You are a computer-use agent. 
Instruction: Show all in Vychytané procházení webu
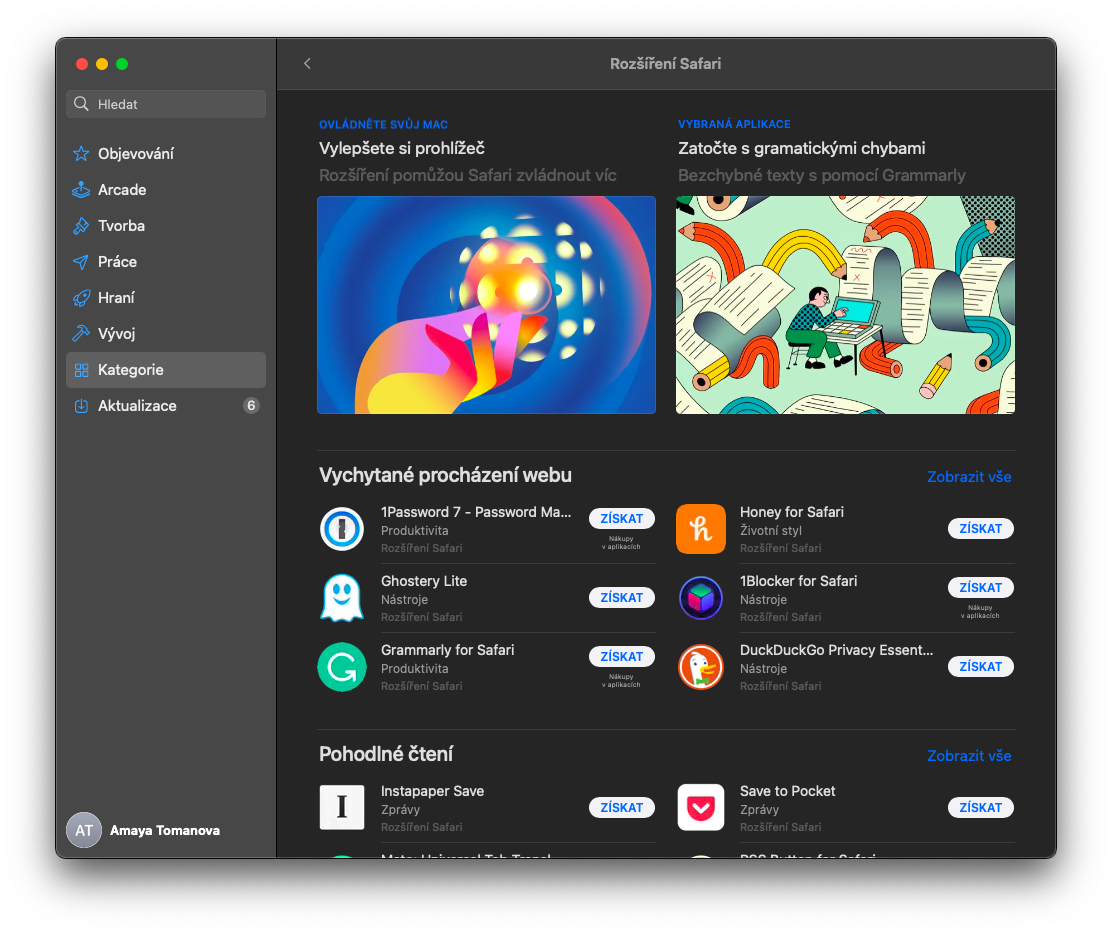(x=969, y=477)
